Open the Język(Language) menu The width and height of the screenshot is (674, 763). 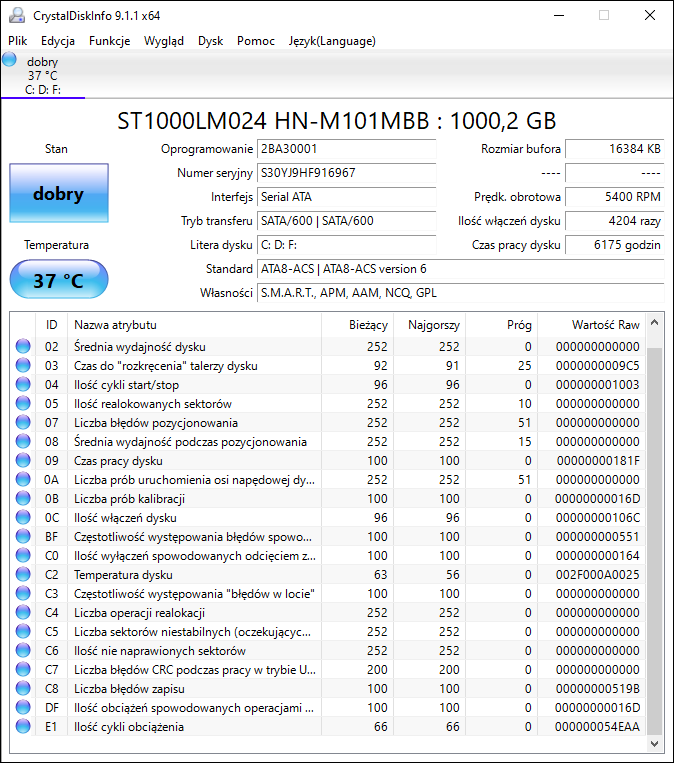[332, 41]
